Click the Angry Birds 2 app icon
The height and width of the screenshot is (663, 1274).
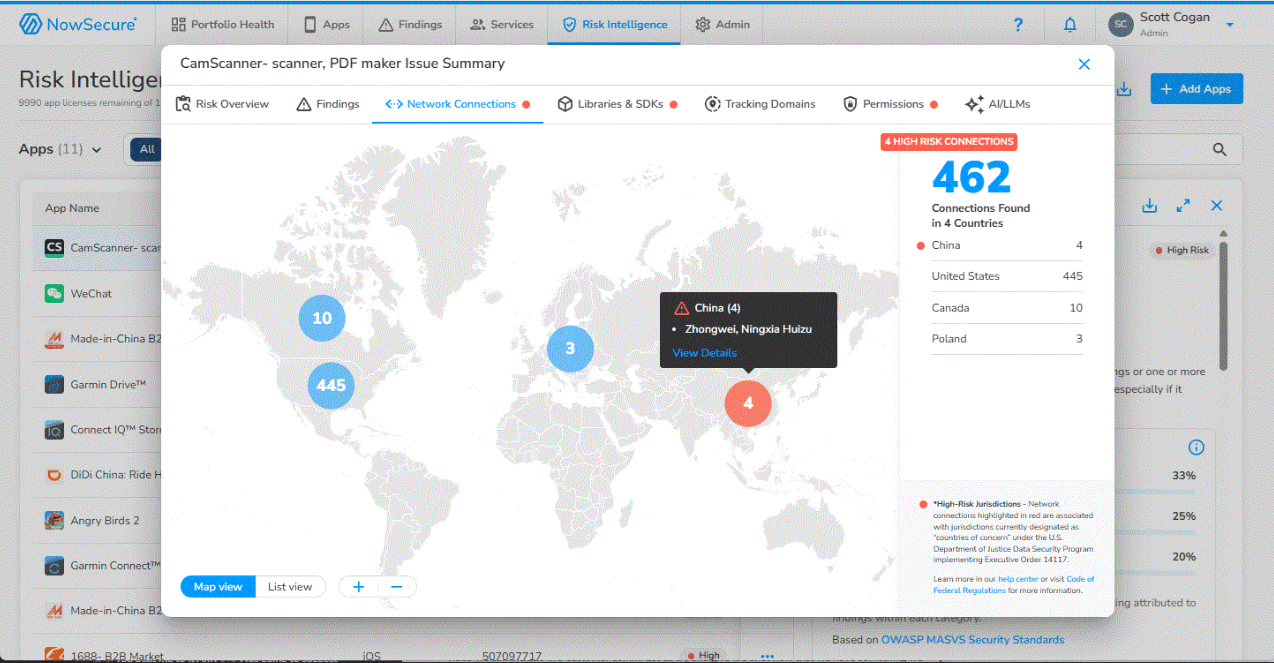click(x=54, y=520)
